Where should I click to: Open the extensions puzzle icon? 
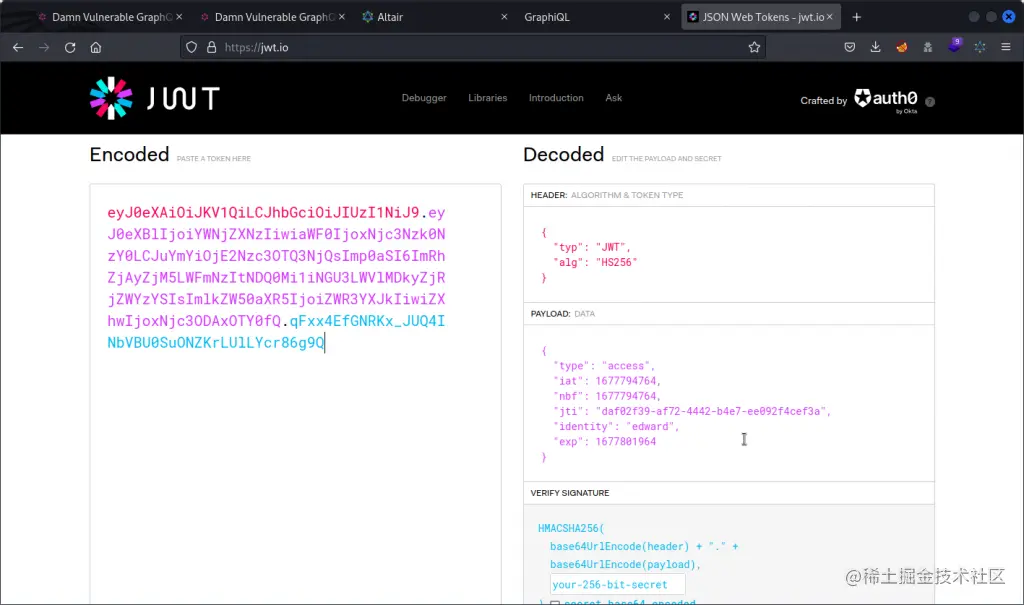(928, 47)
